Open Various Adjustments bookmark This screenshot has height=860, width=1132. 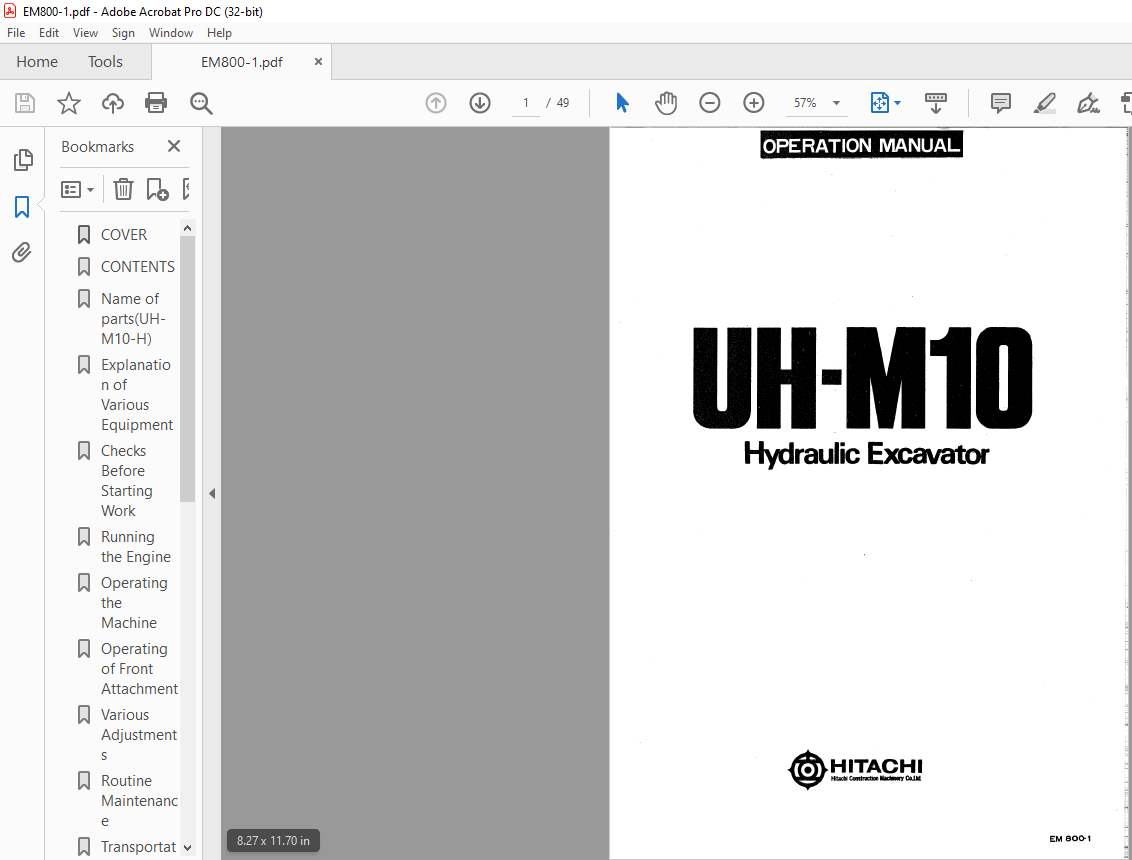tap(139, 734)
